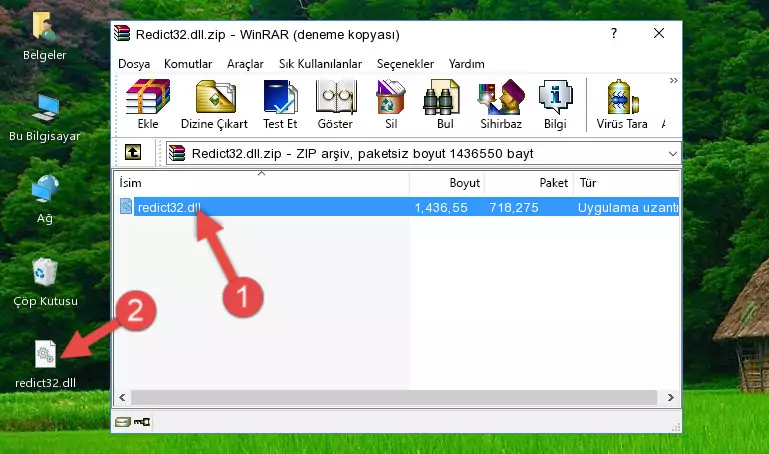This screenshot has width=769, height=454.
Task: Select the Ağ network desktop icon
Action: click(x=45, y=199)
